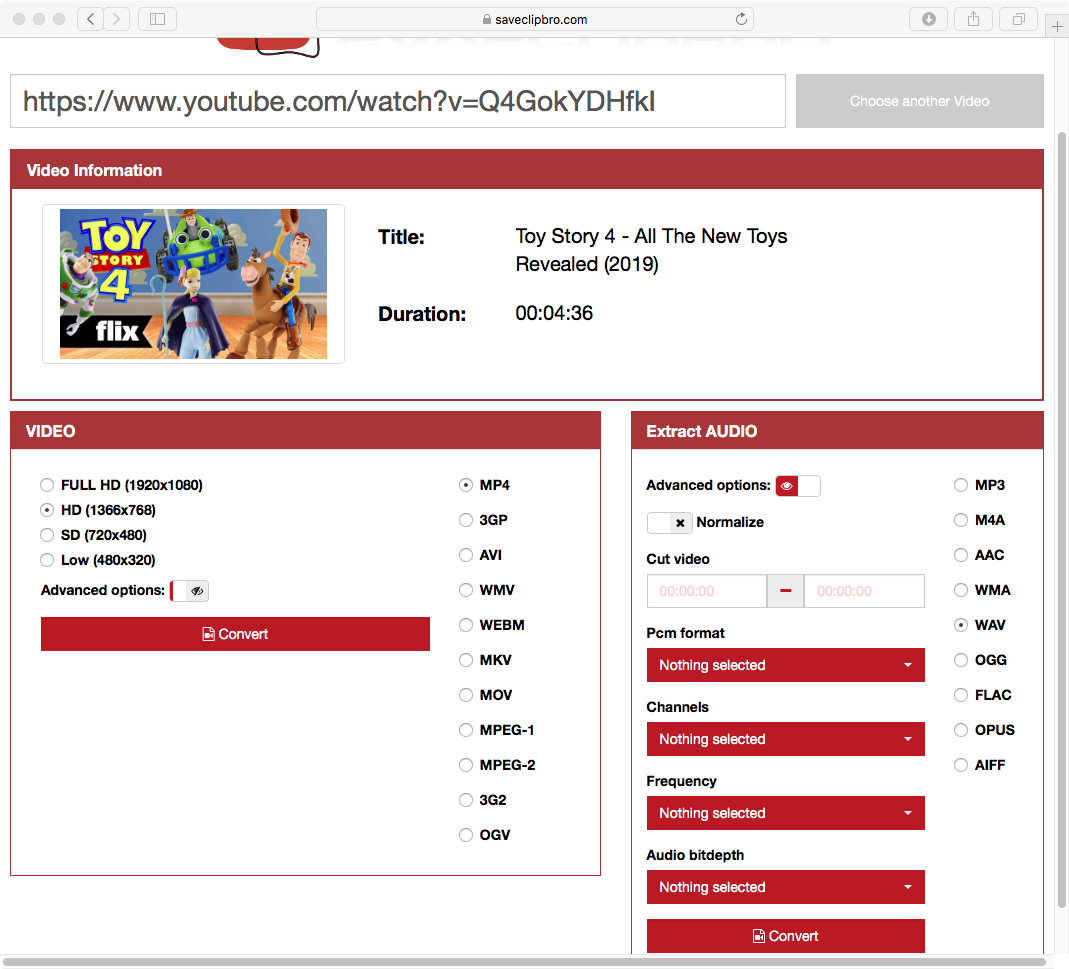Choose MP4 video format
The width and height of the screenshot is (1069, 969).
pyautogui.click(x=466, y=485)
